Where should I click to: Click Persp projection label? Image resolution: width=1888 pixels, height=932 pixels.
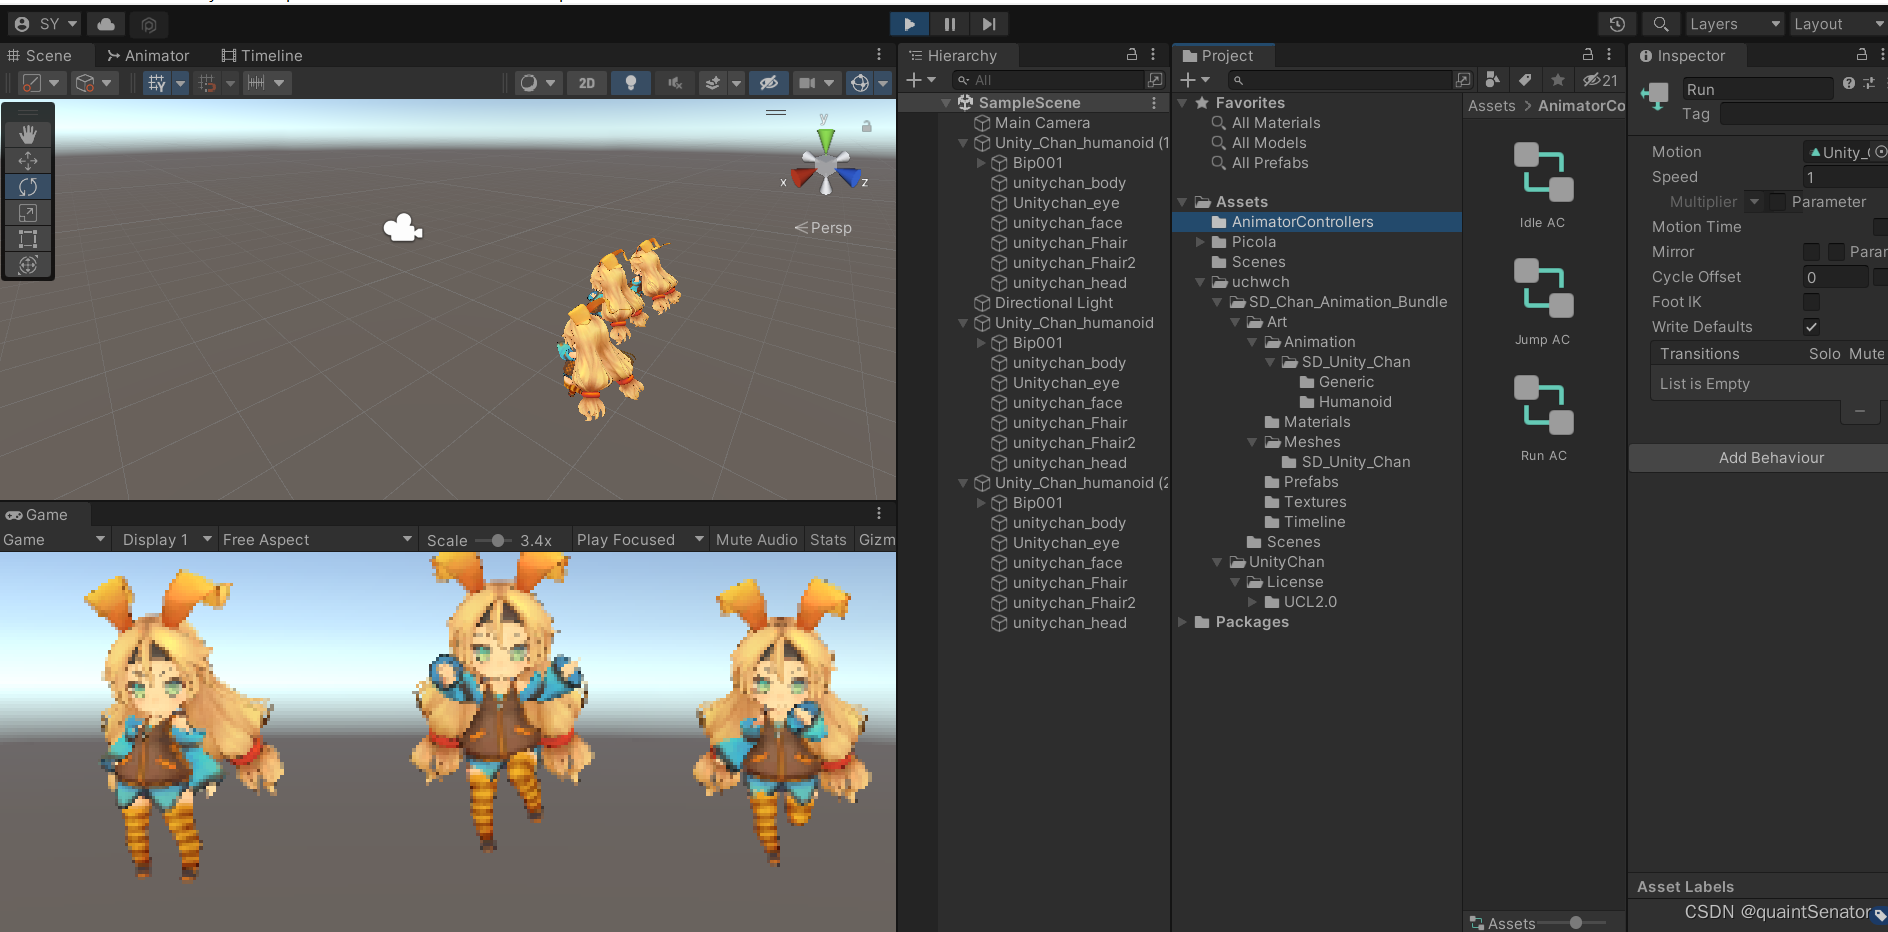(x=823, y=228)
